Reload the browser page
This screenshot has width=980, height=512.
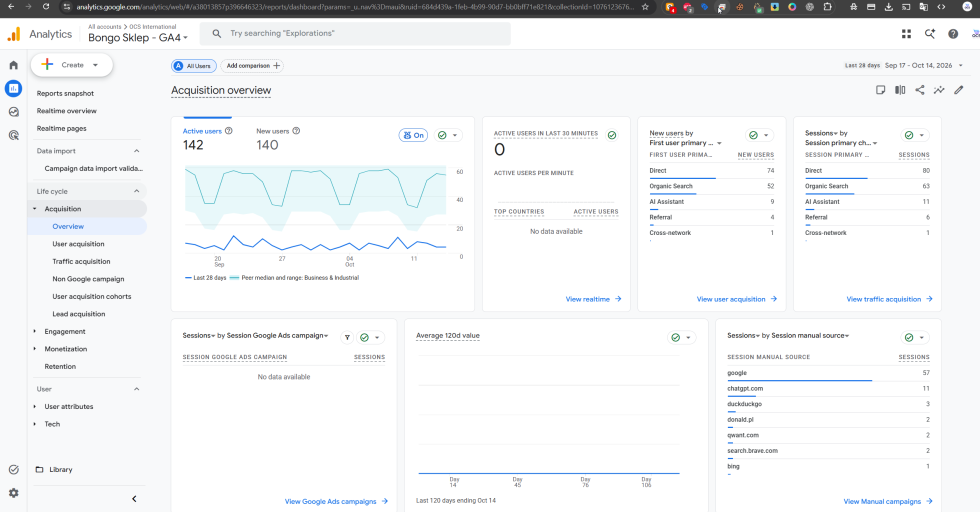click(46, 7)
